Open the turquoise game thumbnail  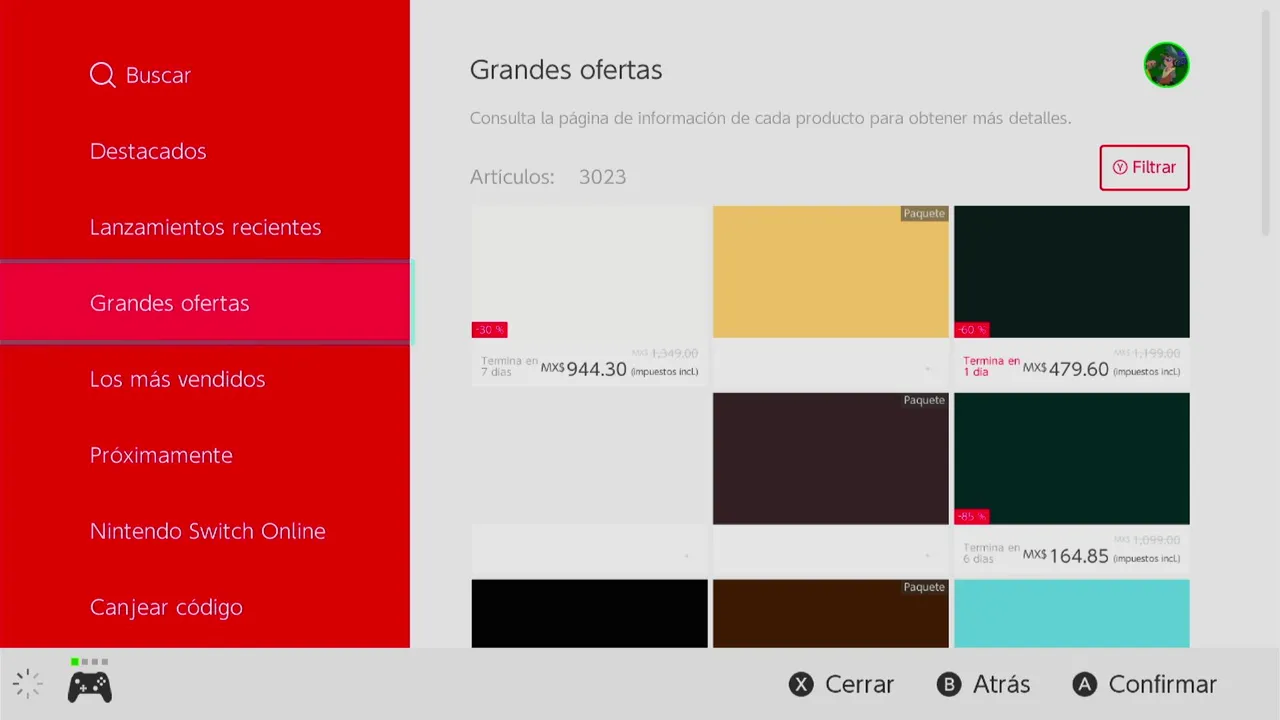(x=1071, y=613)
